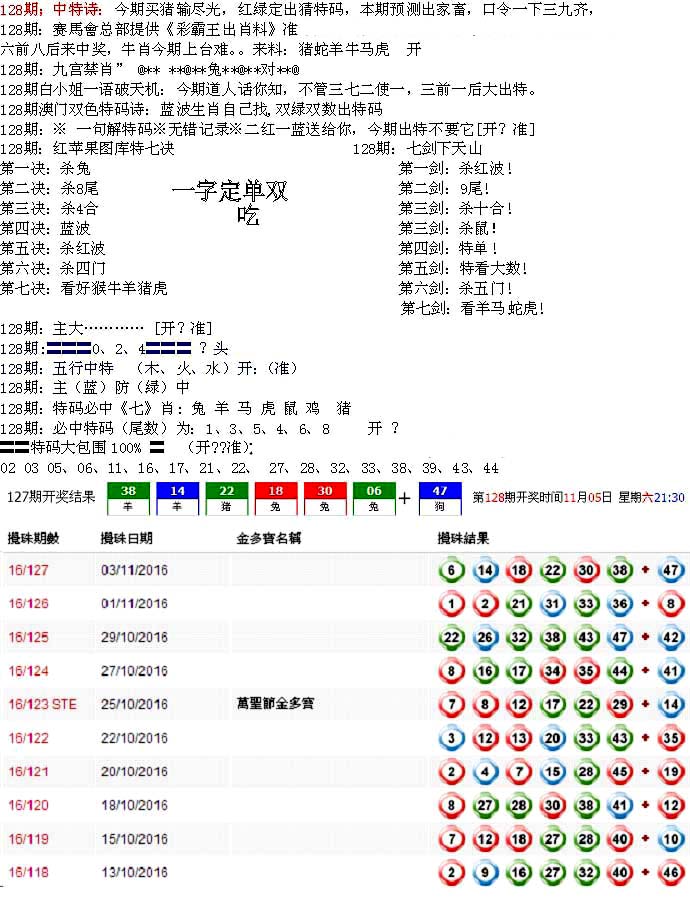Image resolution: width=690 pixels, height=897 pixels.
Task: Click the green 22 result box labeled 猪
Action: (x=227, y=498)
